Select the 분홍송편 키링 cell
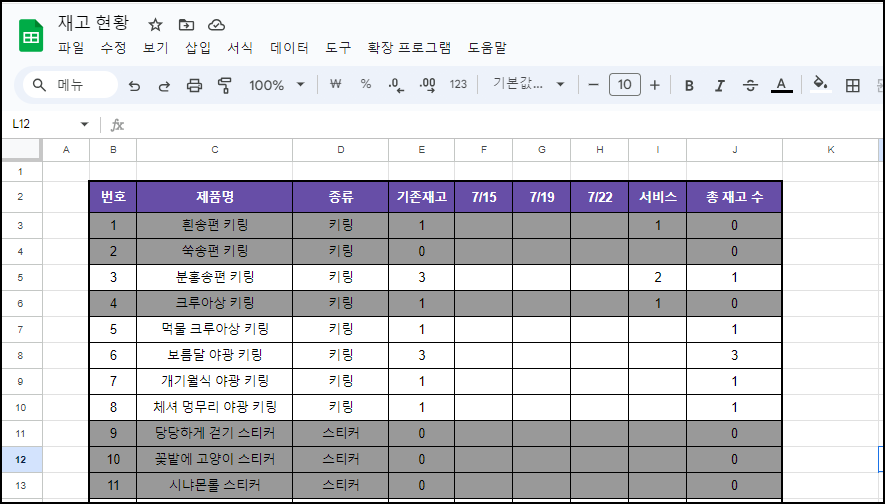 click(x=214, y=278)
